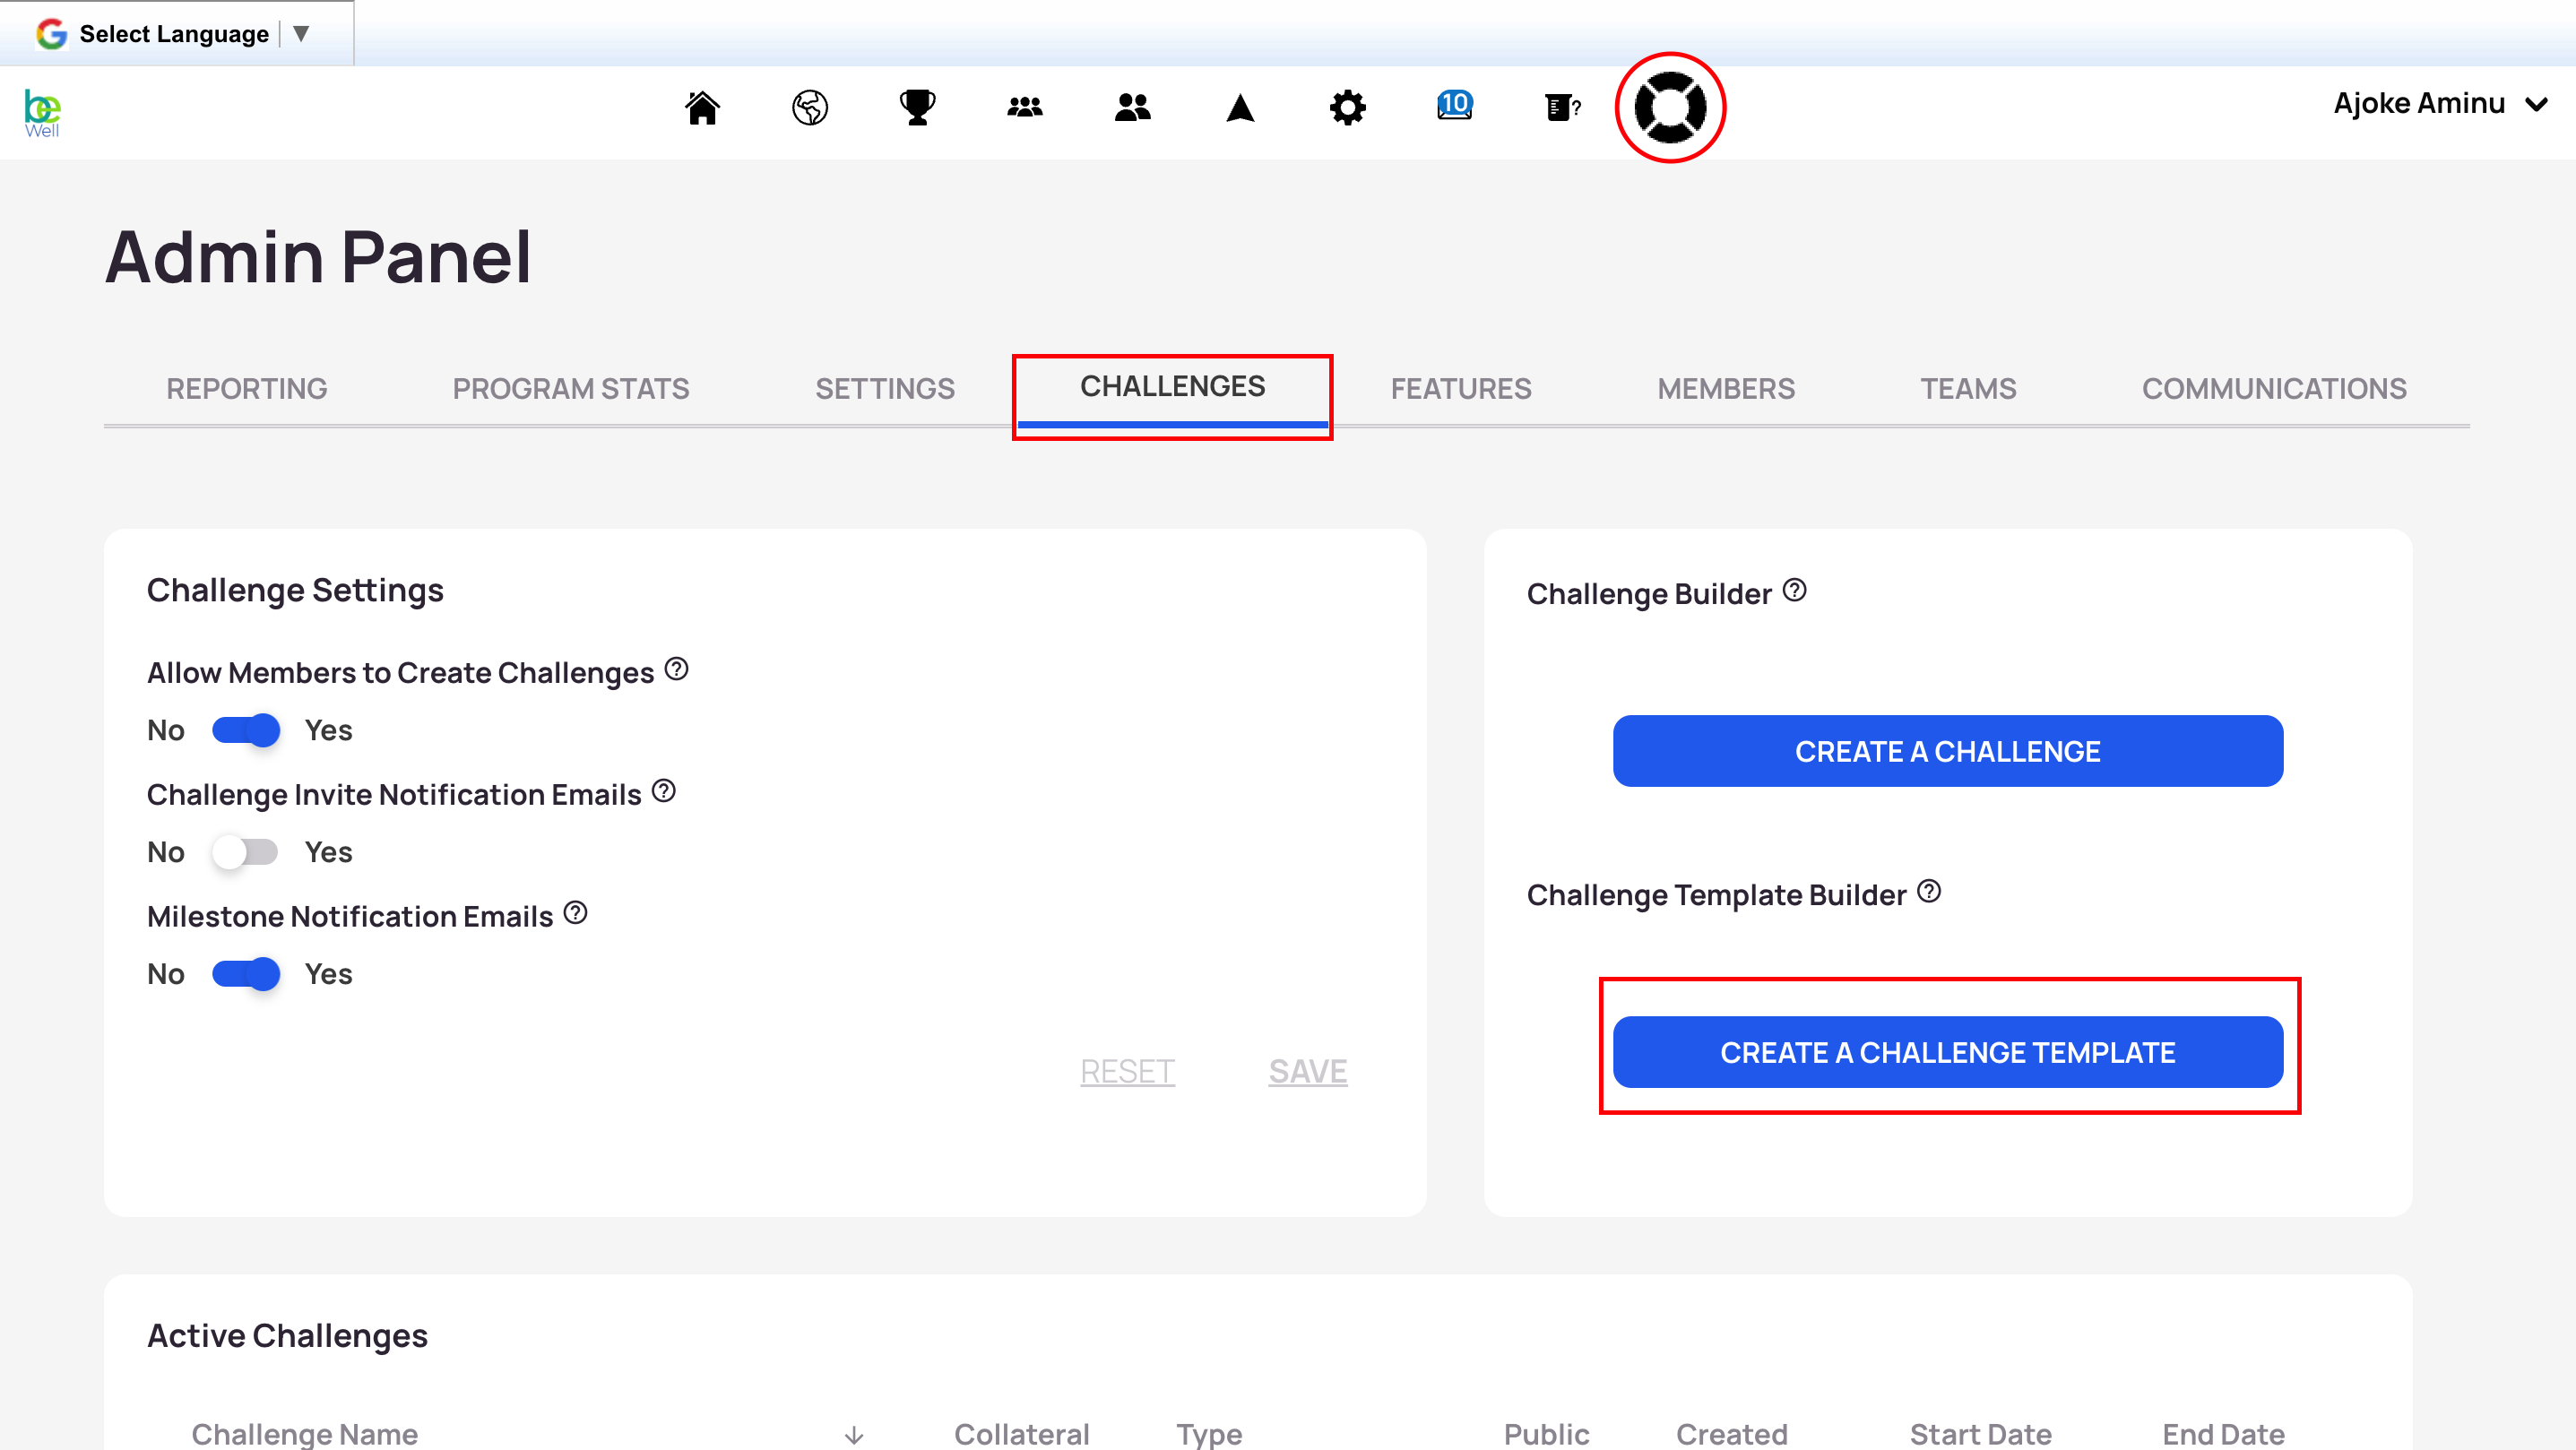This screenshot has height=1450, width=2576.
Task: Click the Save link
Action: click(1308, 1071)
